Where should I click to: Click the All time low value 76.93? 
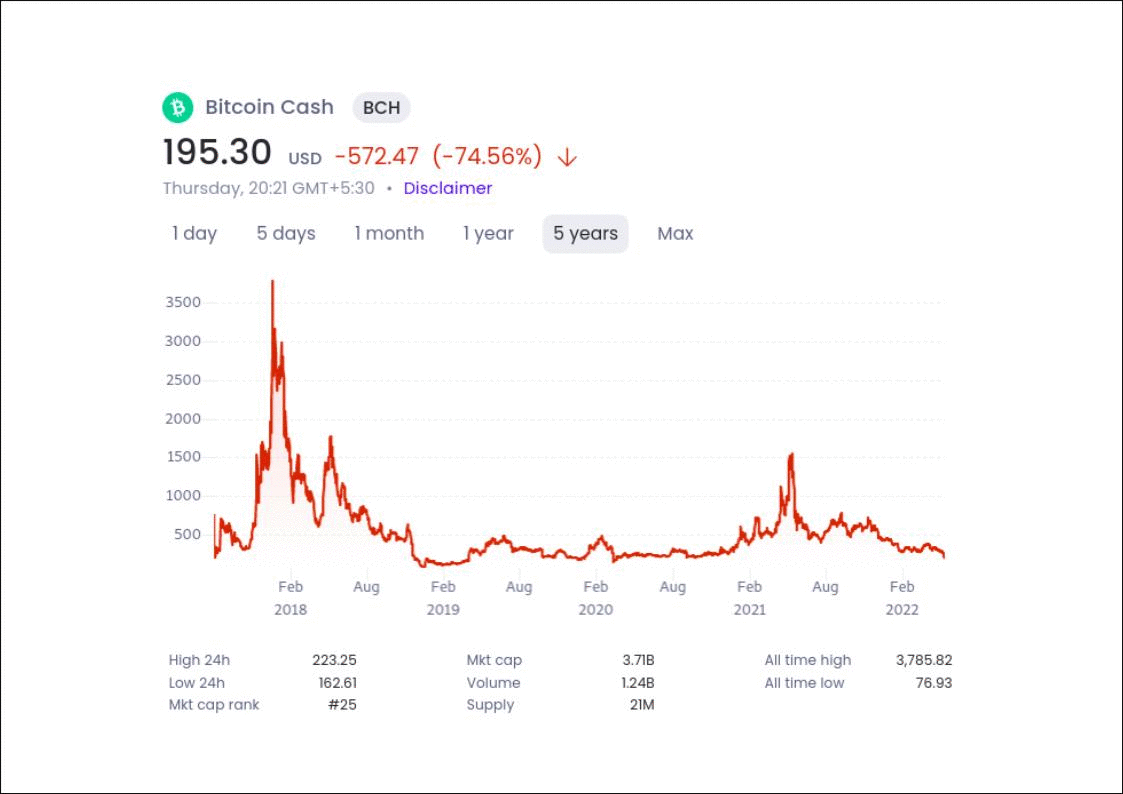934,683
